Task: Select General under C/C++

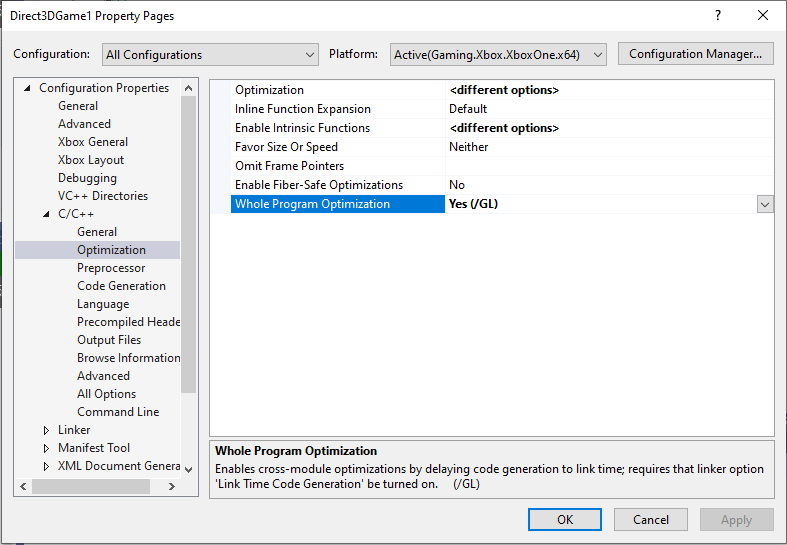Action: 97,232
